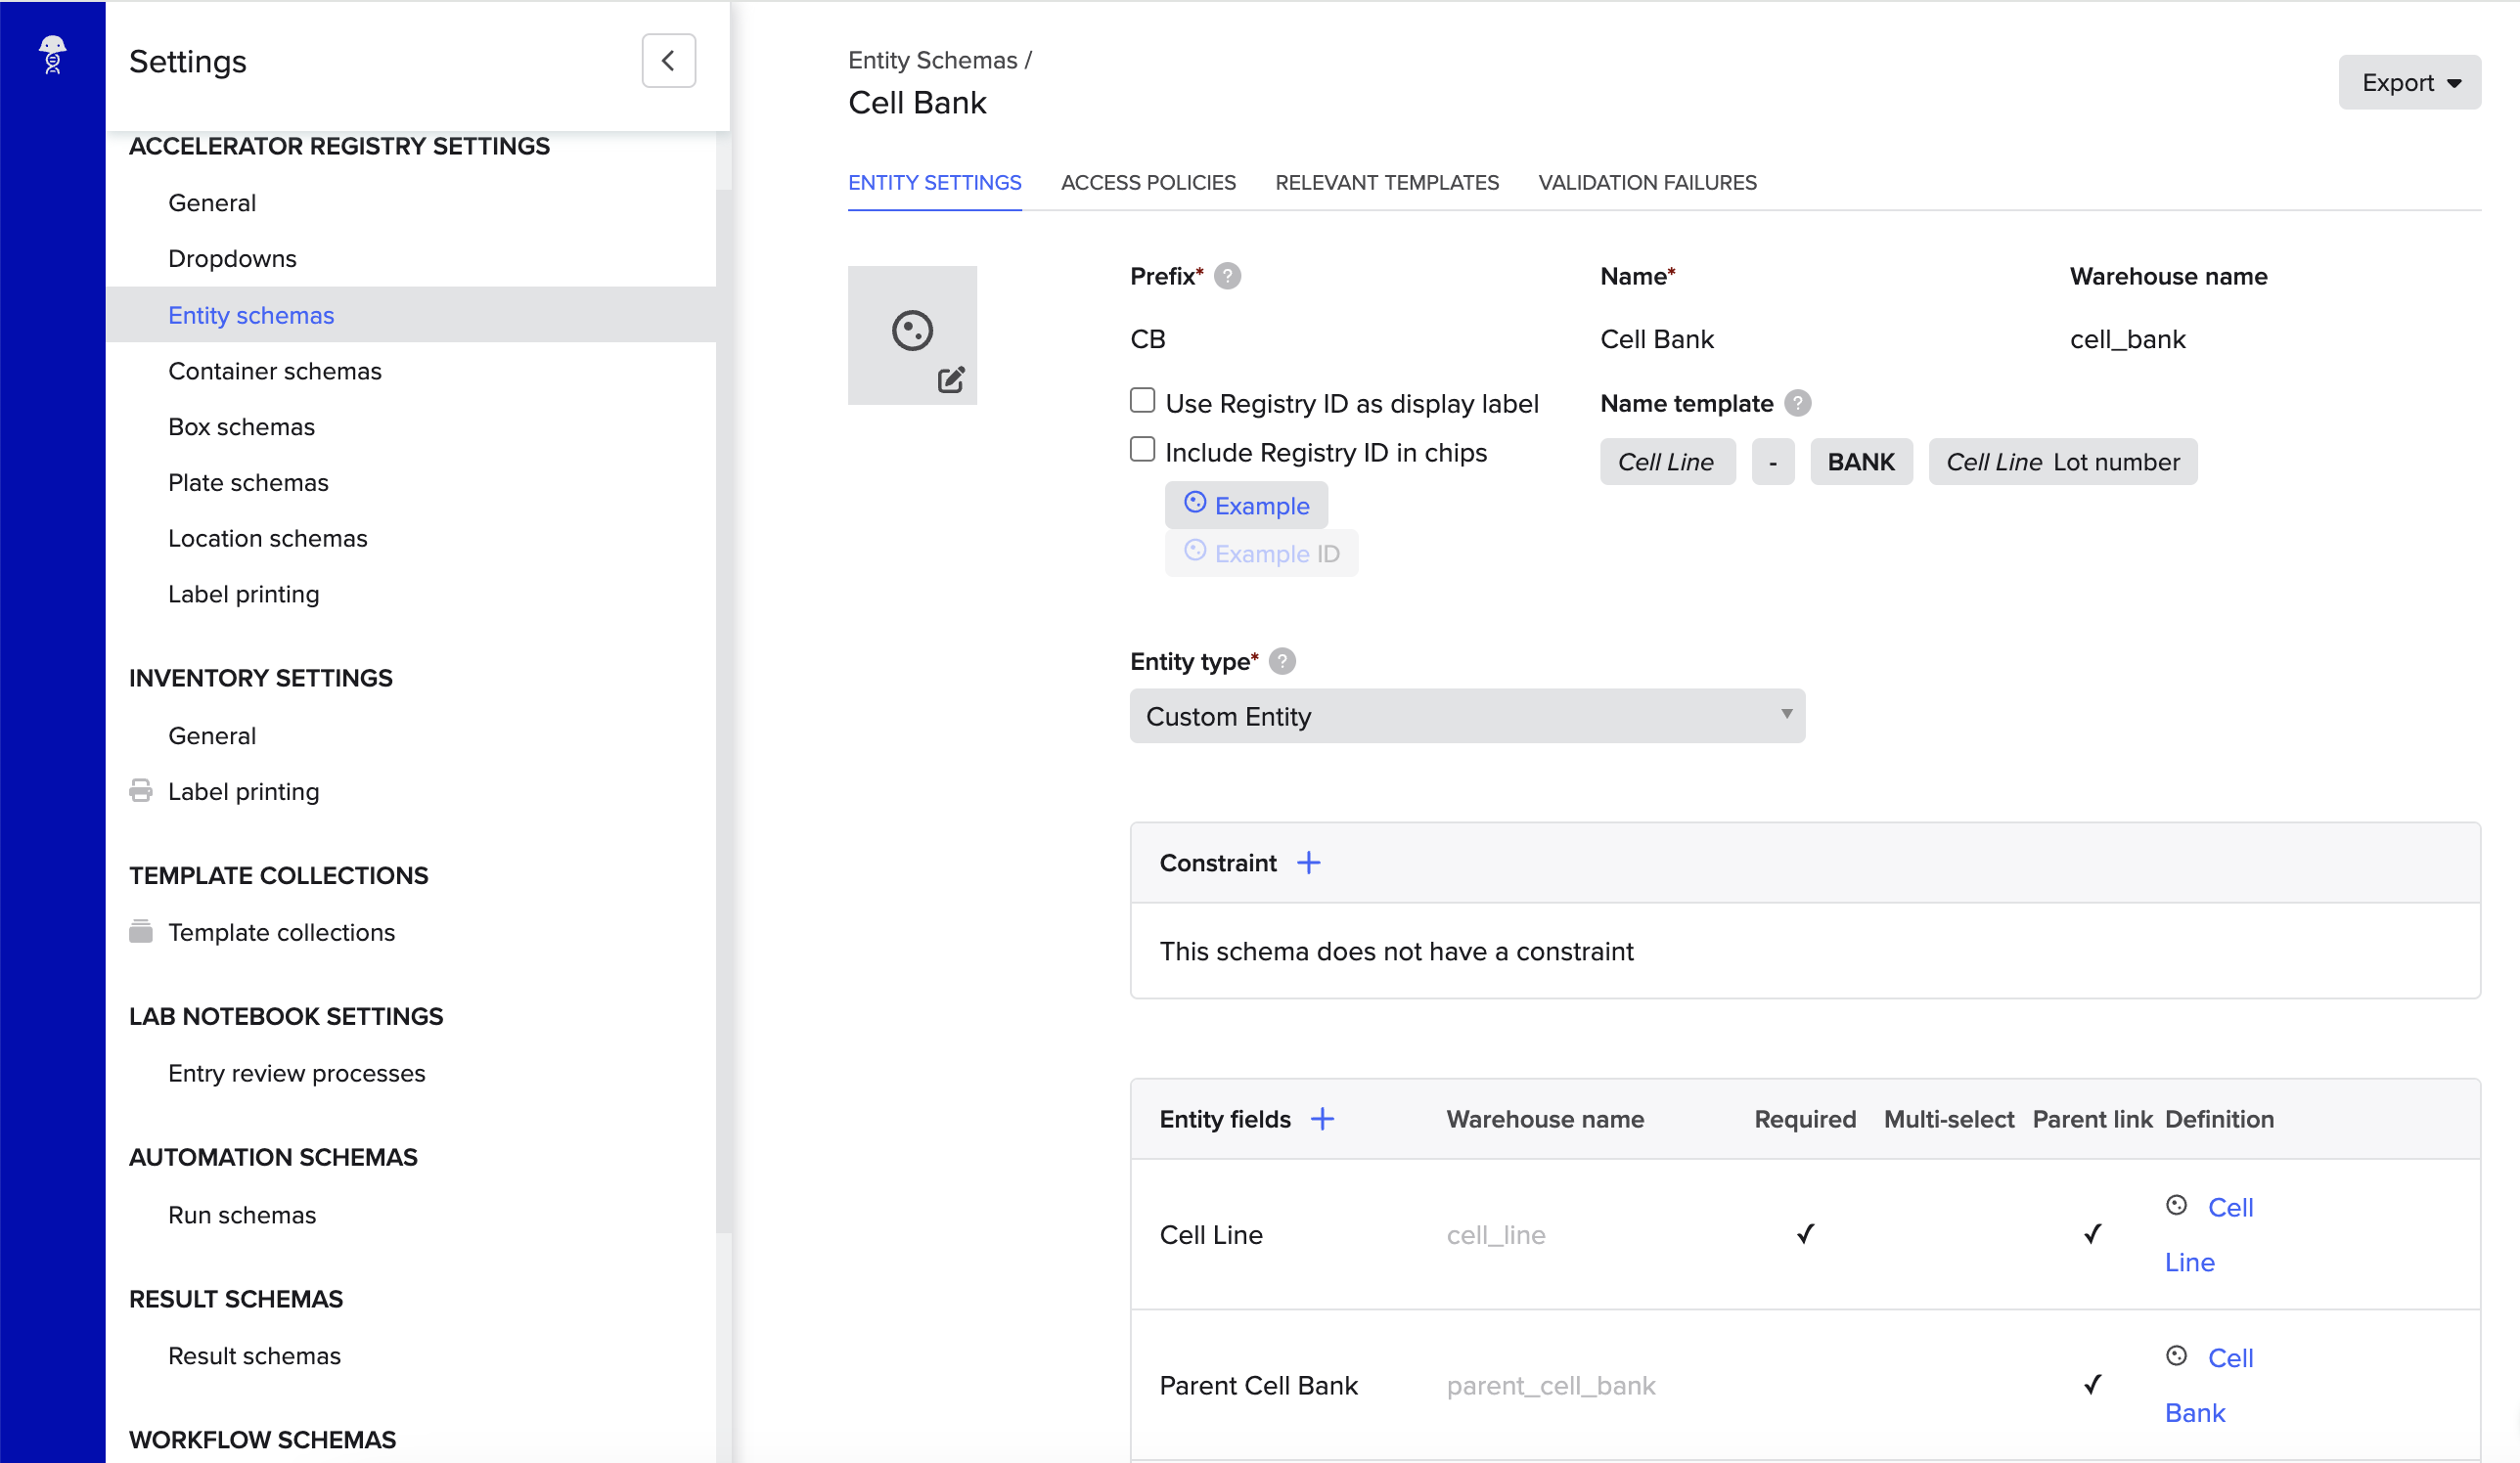
Task: Edit the Cell Bank schema icon
Action: [950, 379]
